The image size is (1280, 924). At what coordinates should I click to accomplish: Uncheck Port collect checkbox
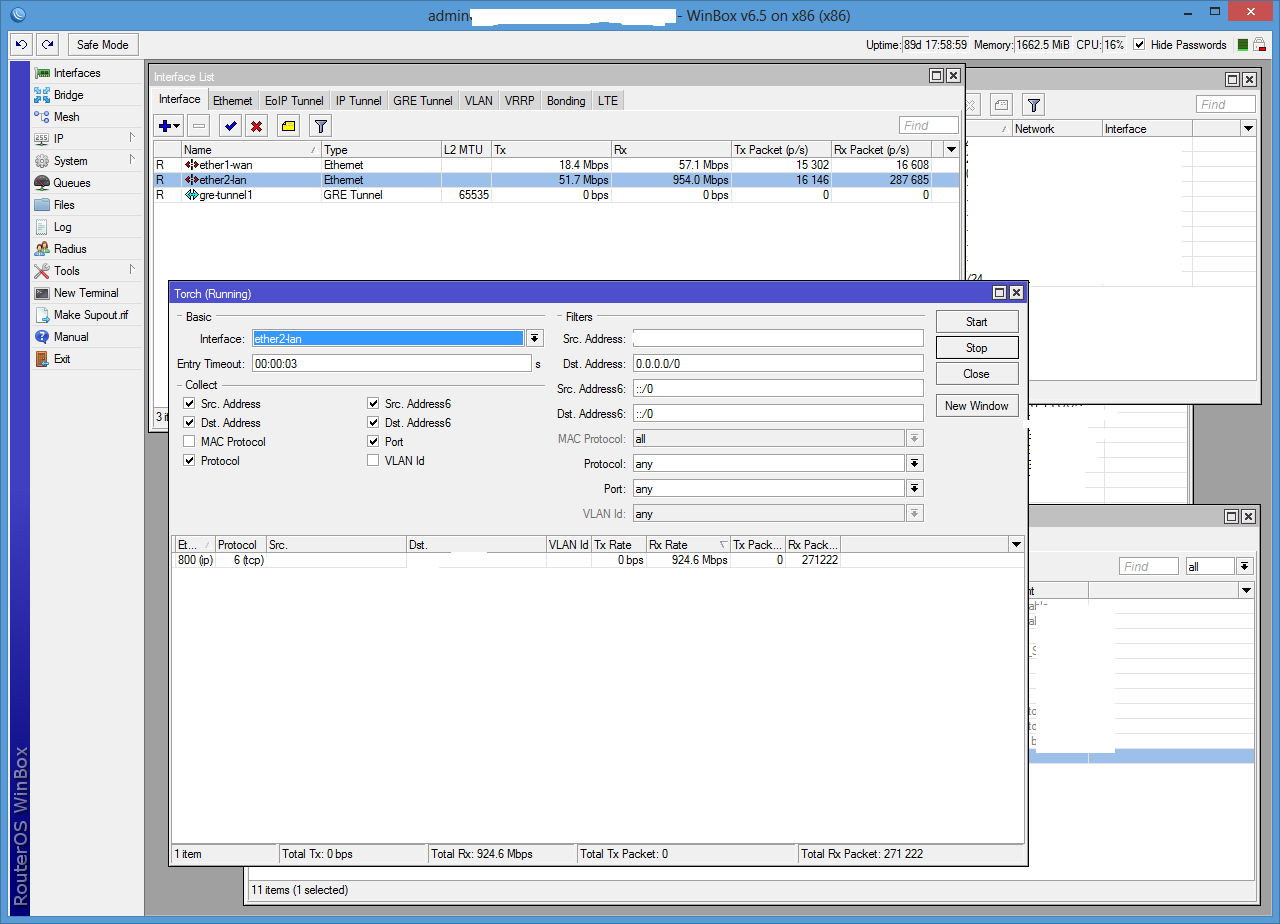coord(373,442)
